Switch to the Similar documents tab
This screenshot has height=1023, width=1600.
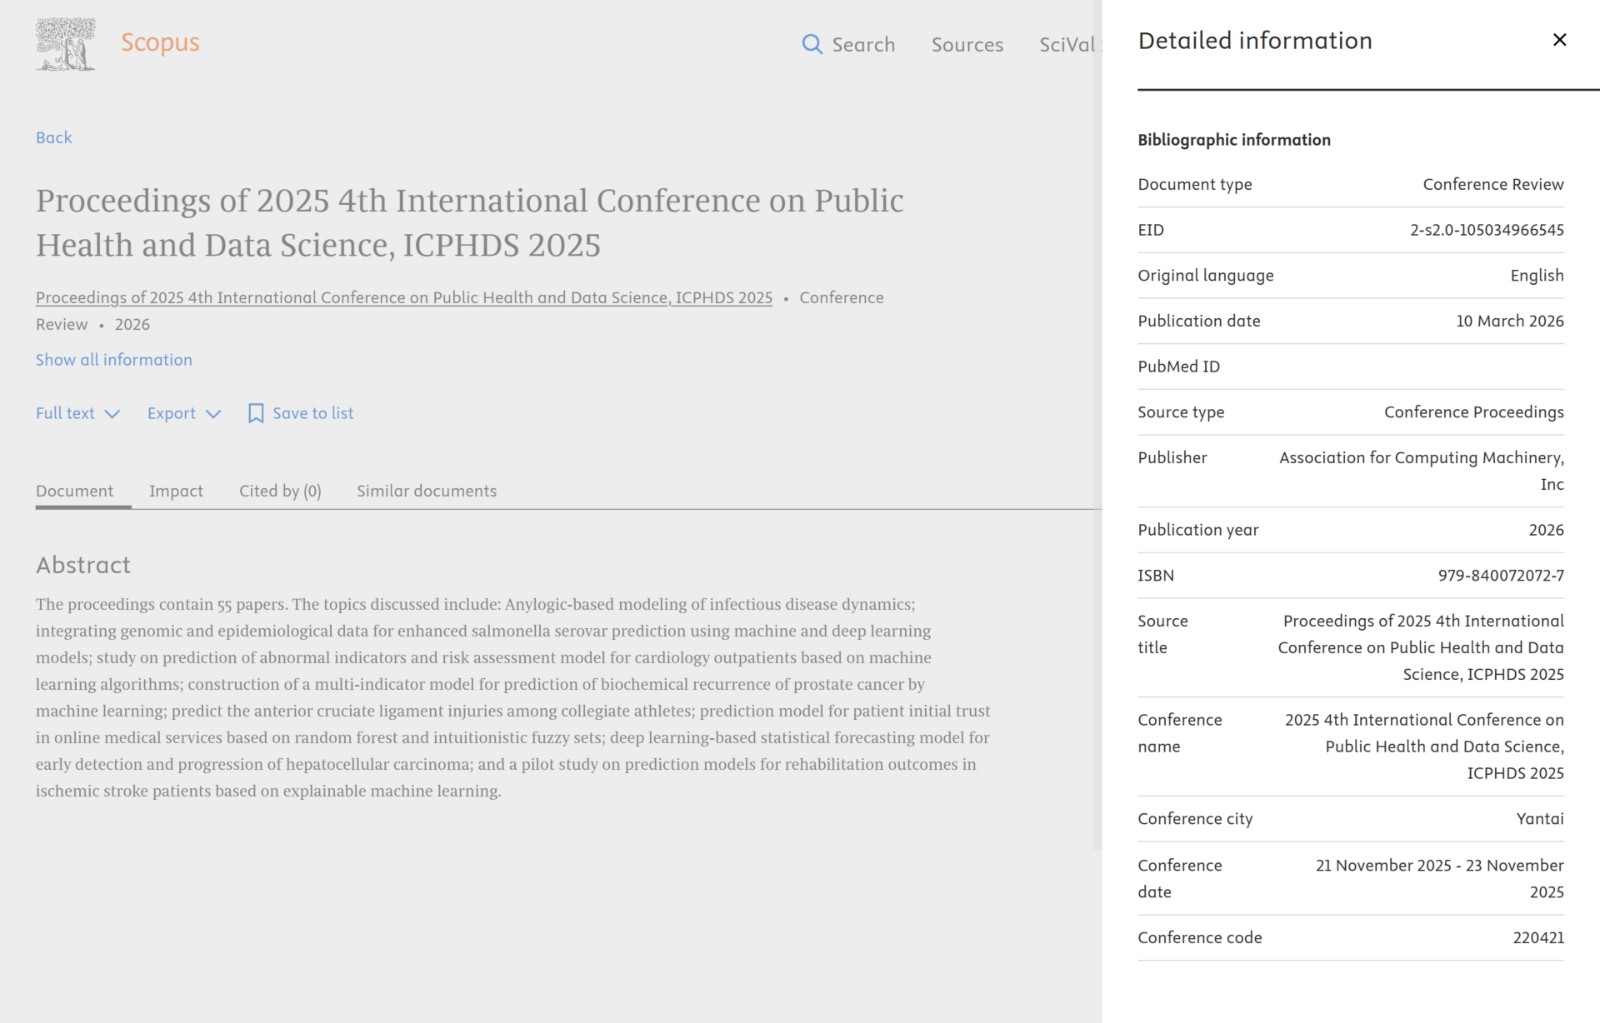(426, 491)
